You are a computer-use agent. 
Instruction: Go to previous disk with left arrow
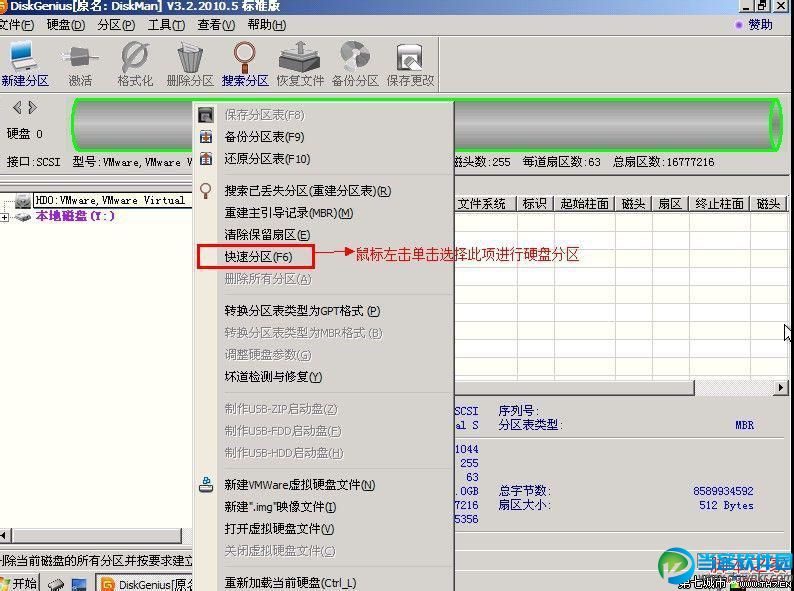[x=17, y=107]
